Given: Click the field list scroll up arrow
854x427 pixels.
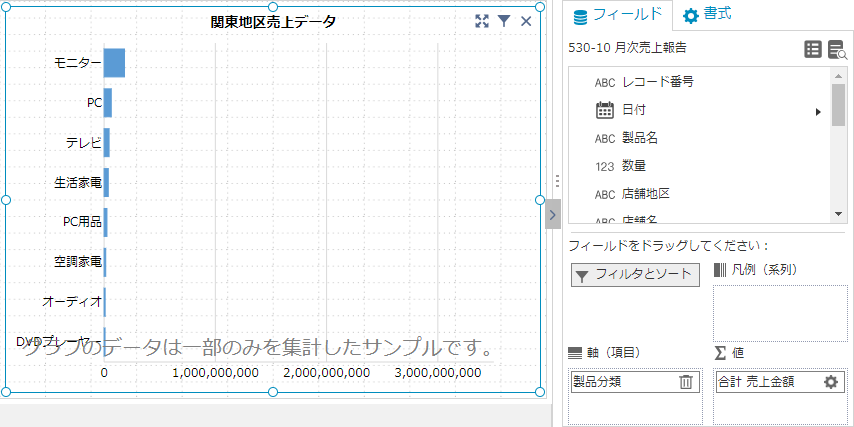Looking at the screenshot, I should pyautogui.click(x=838, y=76).
